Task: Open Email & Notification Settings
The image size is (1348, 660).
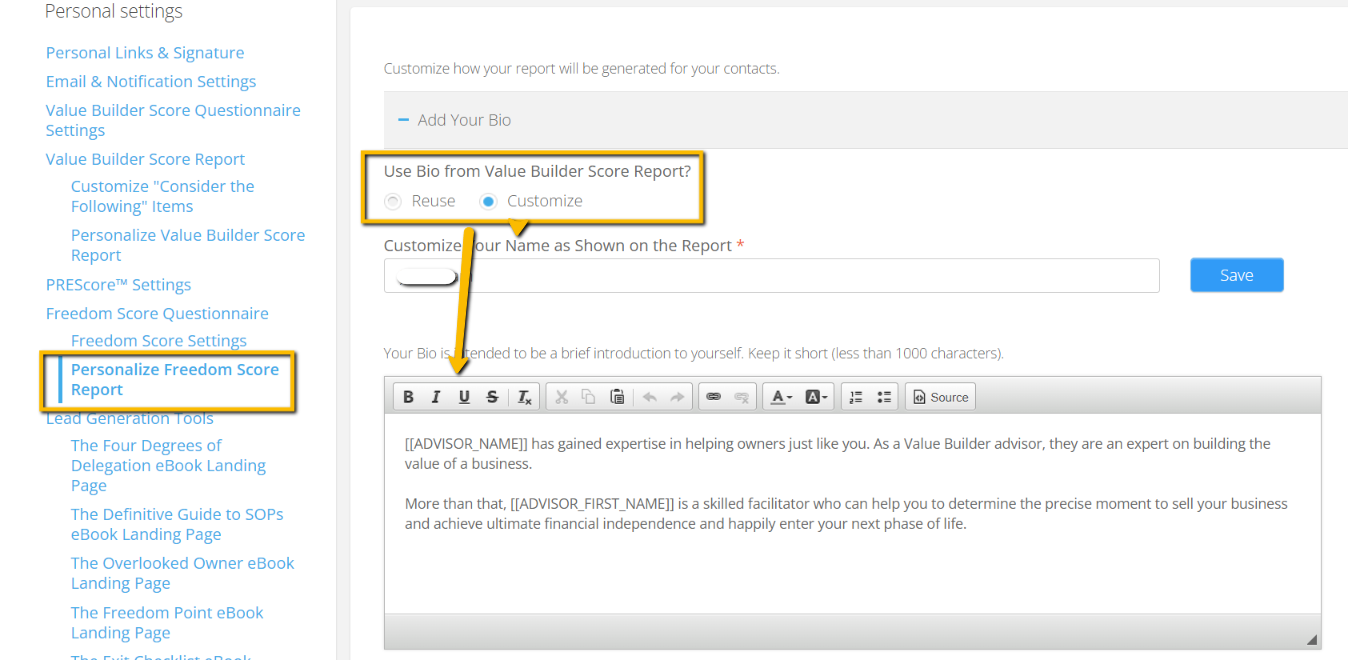Action: point(151,82)
